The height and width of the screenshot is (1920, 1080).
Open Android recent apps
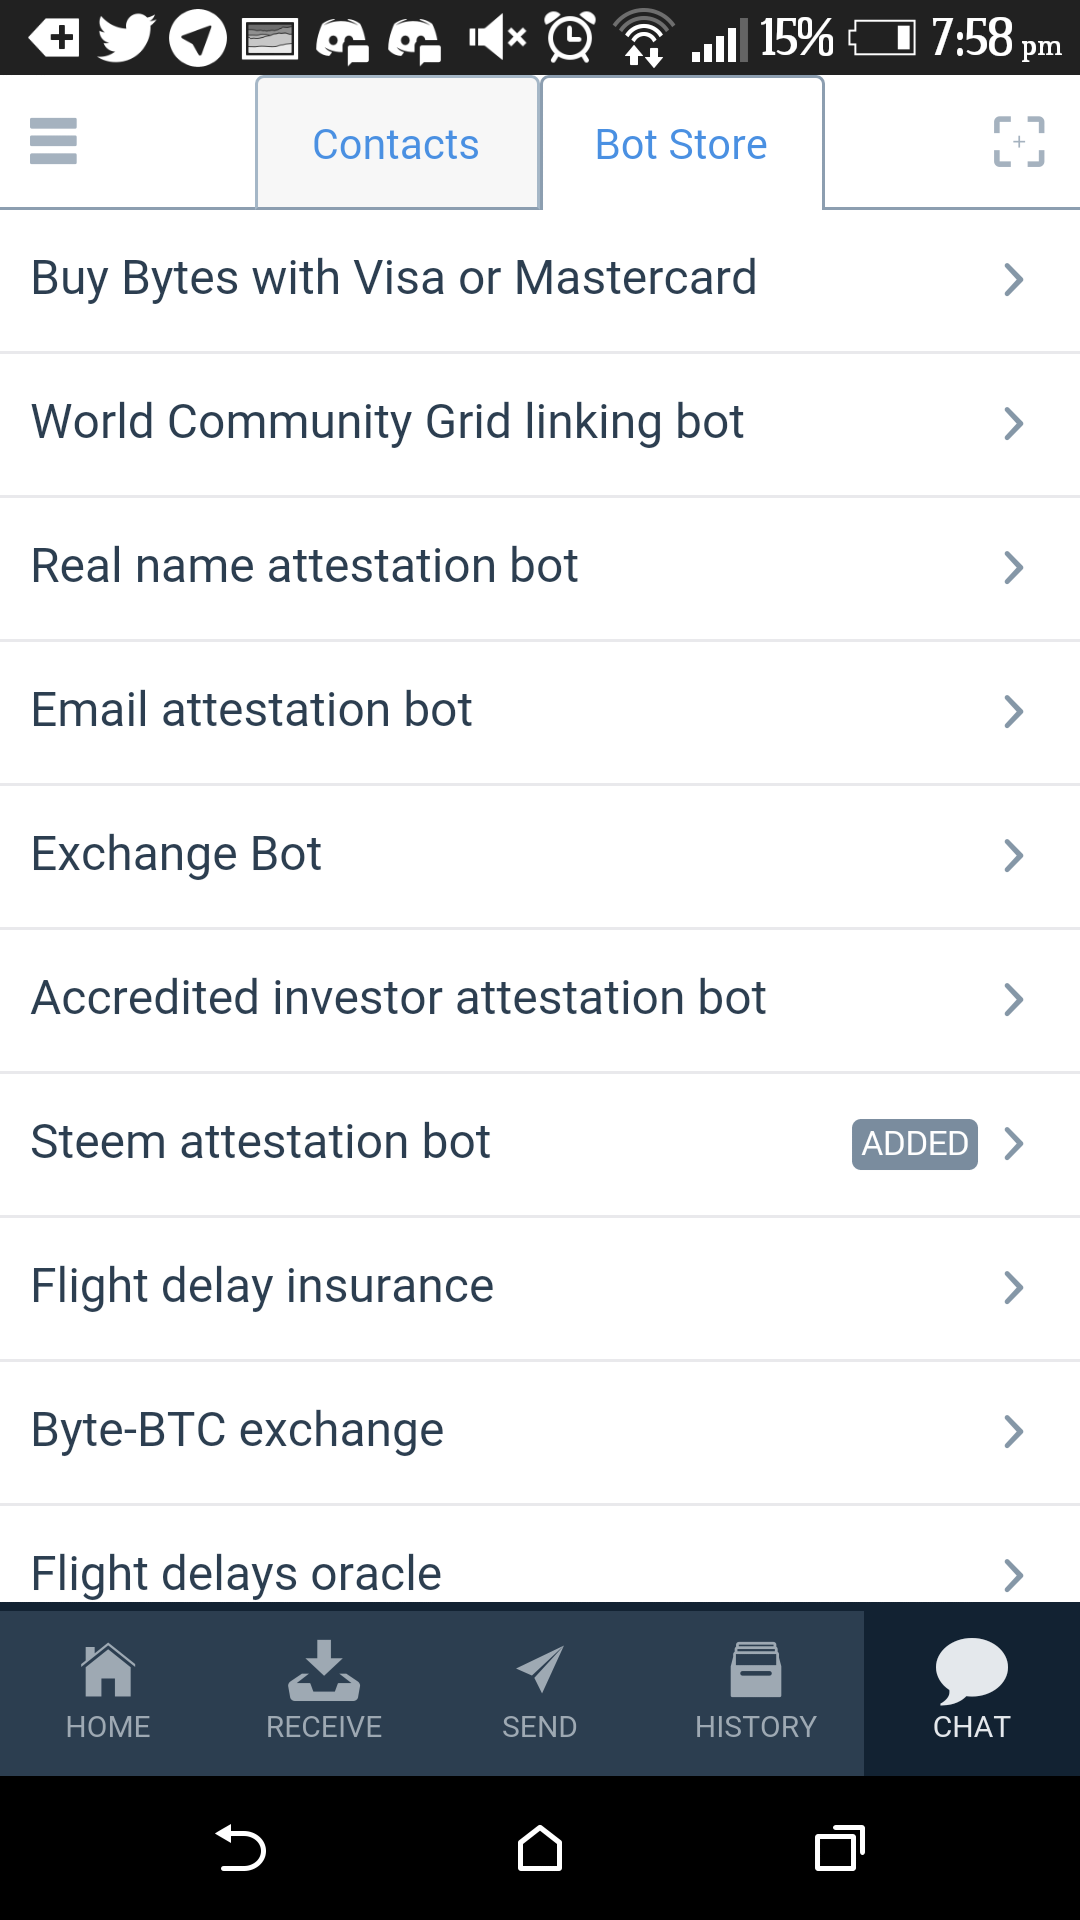840,1848
